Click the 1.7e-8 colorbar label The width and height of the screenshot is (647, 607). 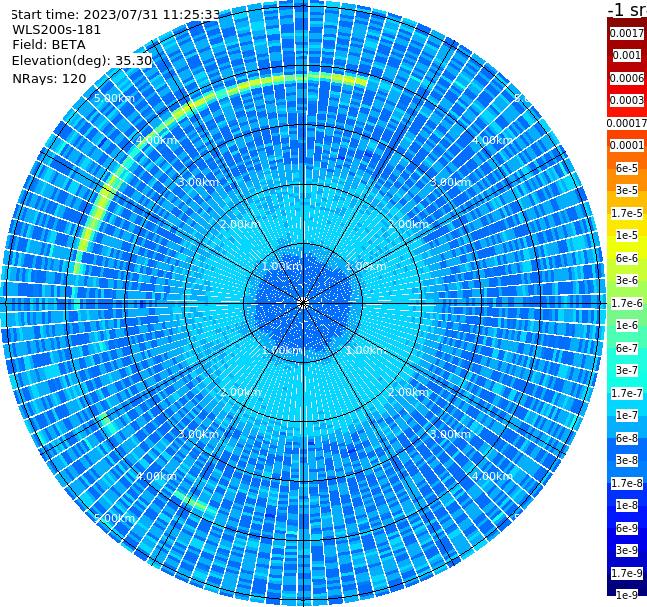pyautogui.click(x=627, y=483)
